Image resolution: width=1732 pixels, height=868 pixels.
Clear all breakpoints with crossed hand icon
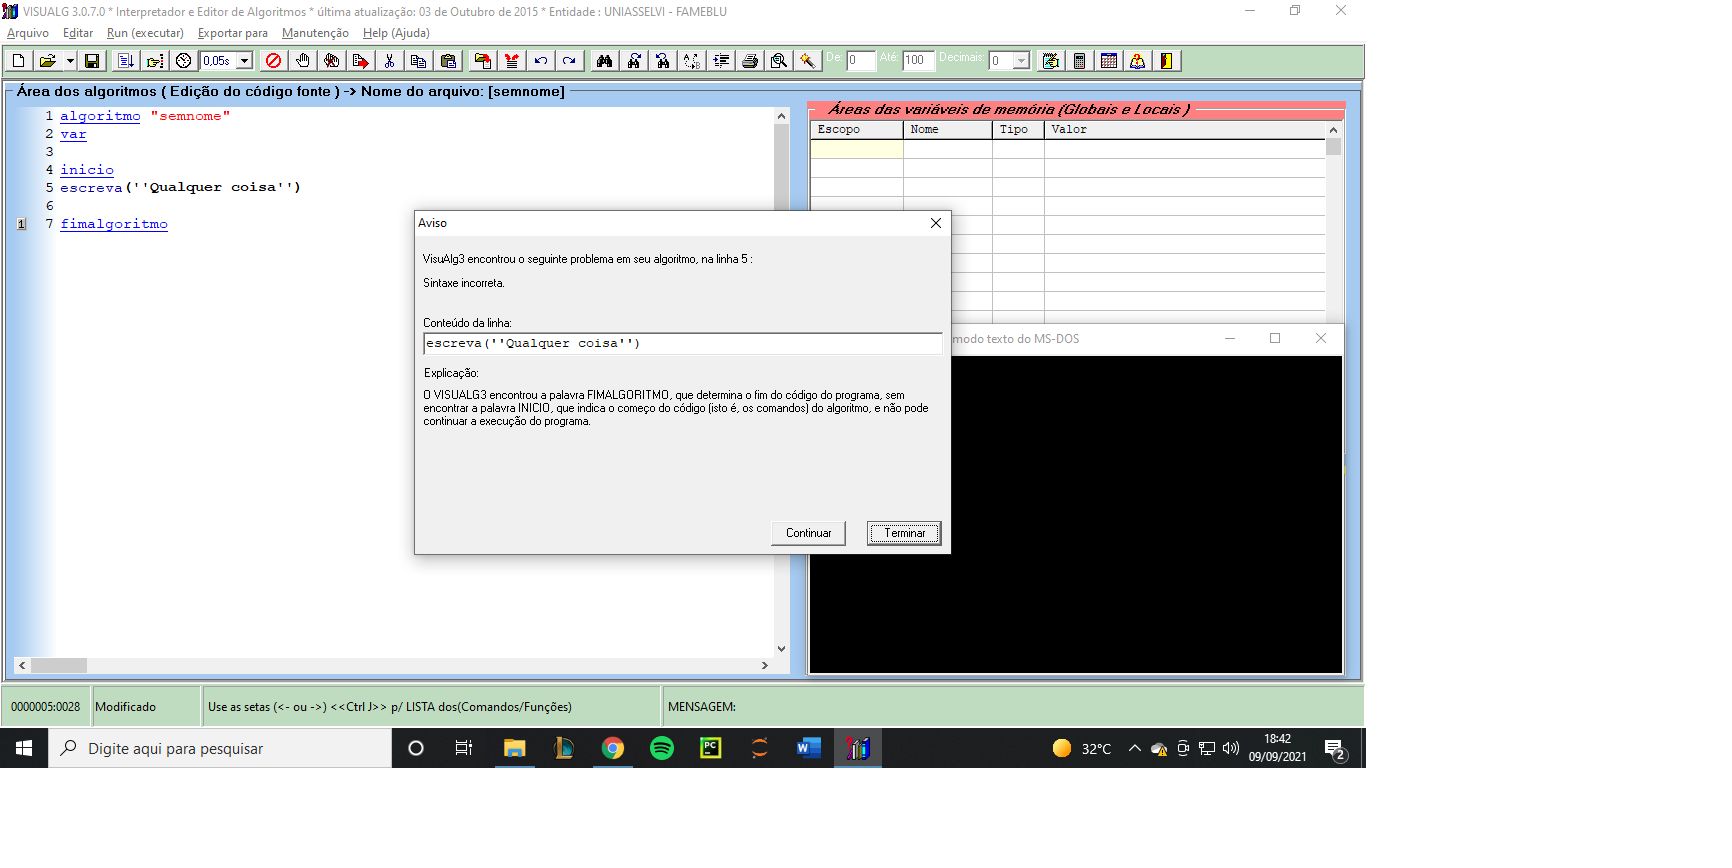click(331, 61)
